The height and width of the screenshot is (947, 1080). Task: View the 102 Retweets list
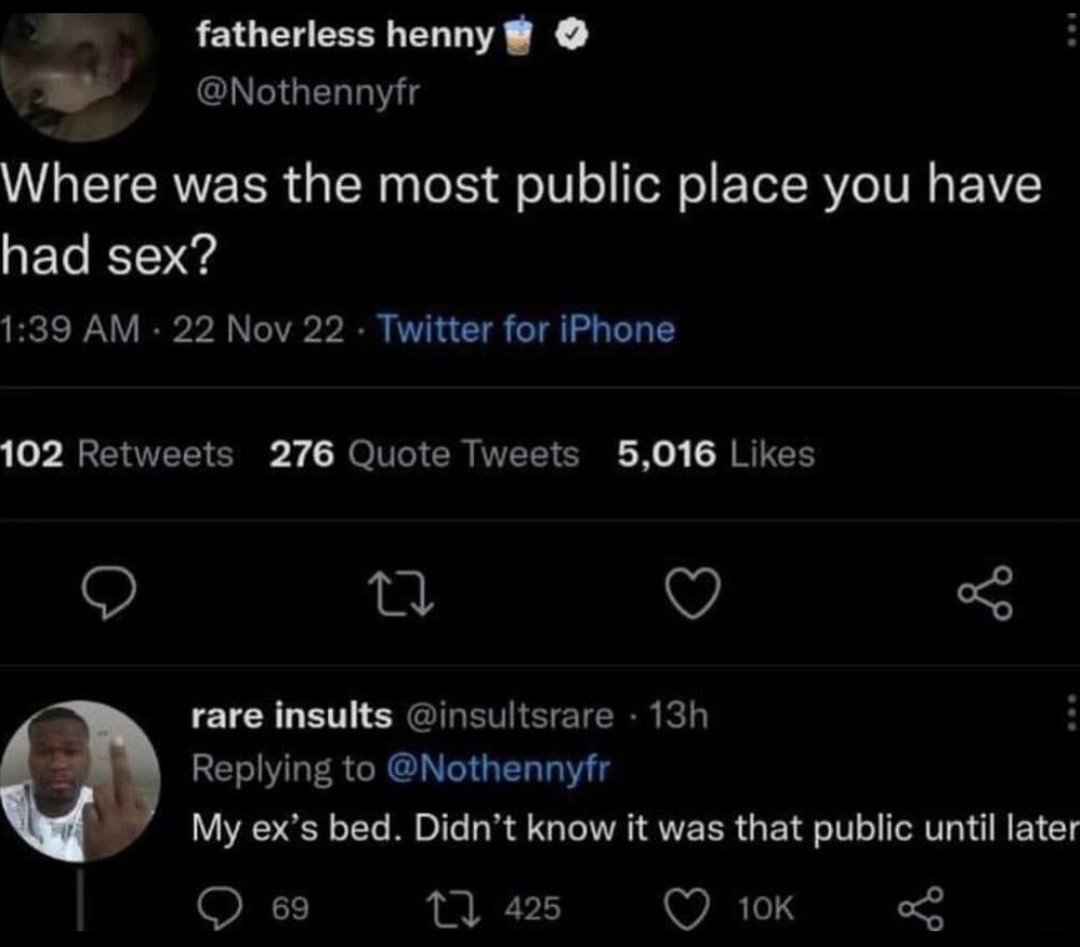coord(117,455)
